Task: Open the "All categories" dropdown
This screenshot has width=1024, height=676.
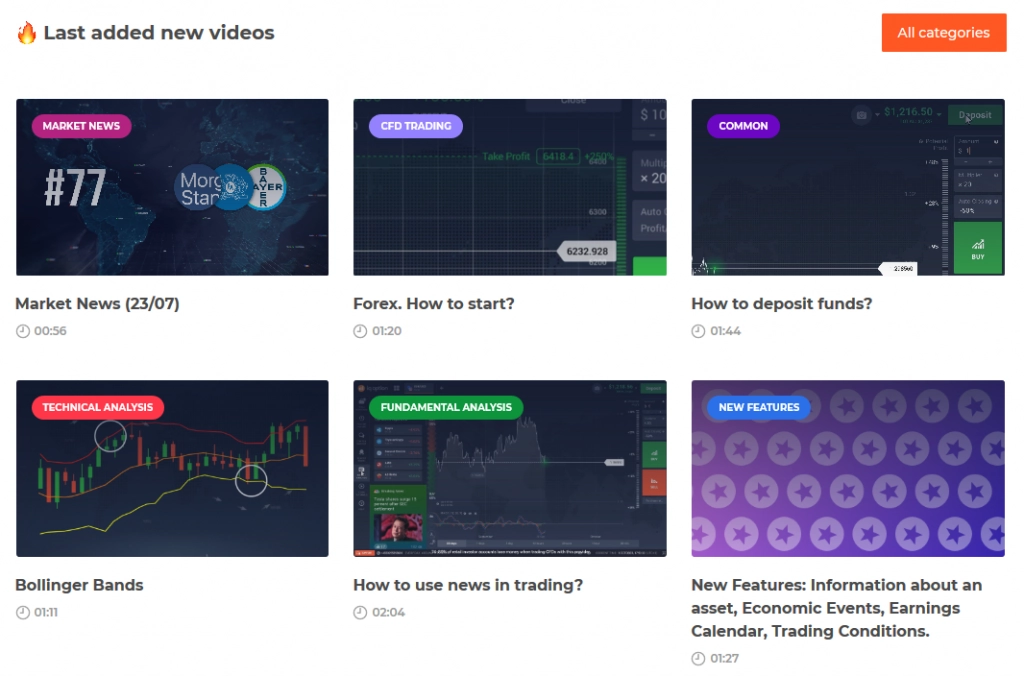Action: [x=943, y=32]
